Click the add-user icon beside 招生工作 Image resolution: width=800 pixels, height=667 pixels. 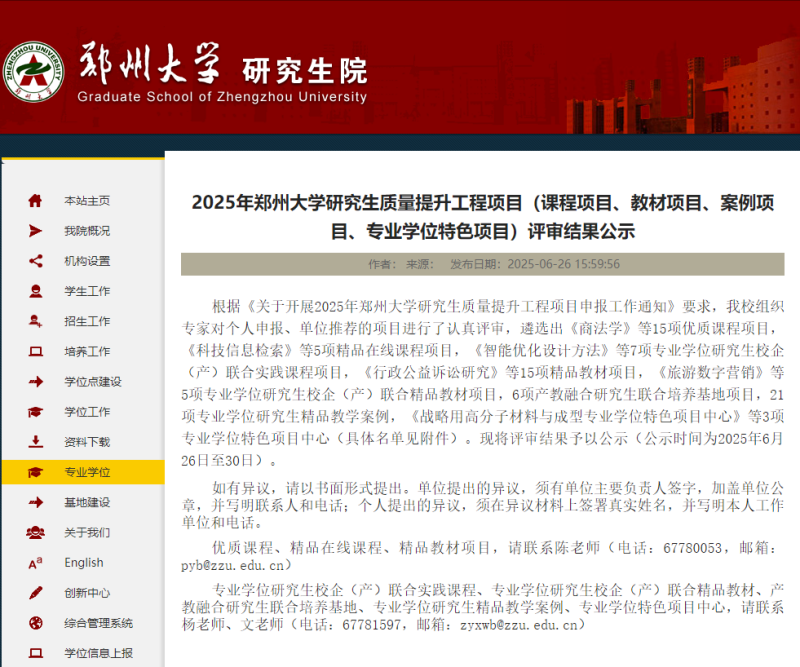(35, 321)
